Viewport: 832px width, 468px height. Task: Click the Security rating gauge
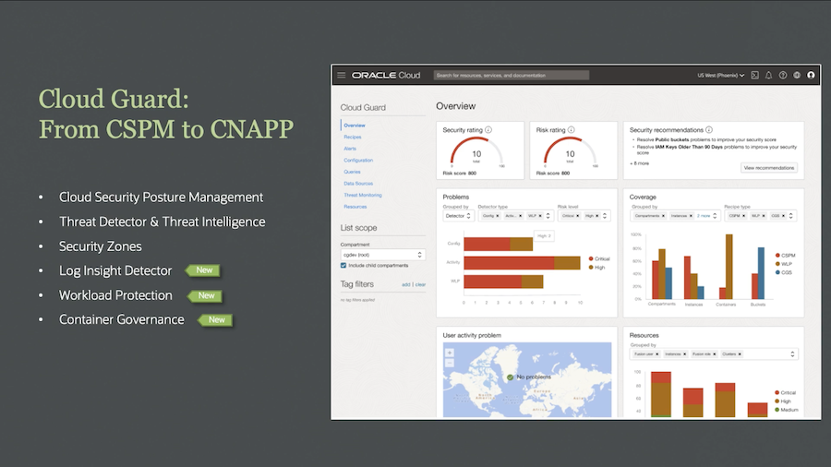tap(476, 152)
